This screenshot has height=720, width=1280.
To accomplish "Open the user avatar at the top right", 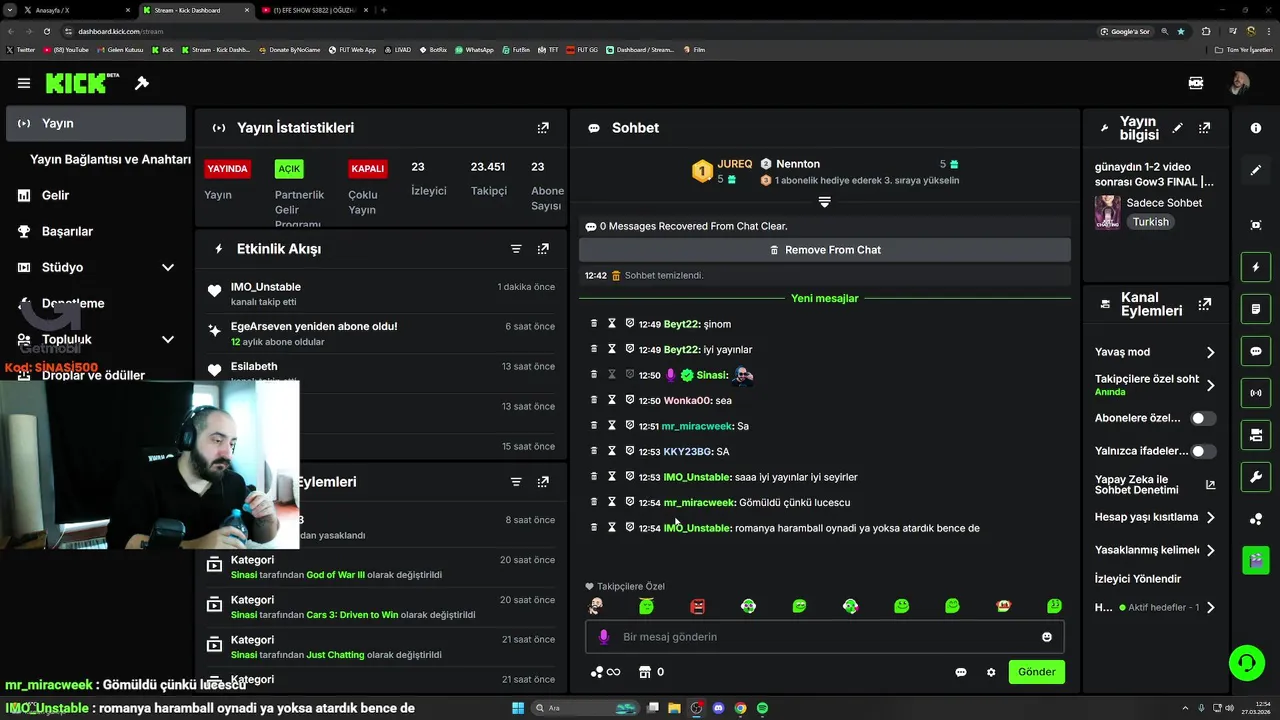I will (x=1240, y=83).
